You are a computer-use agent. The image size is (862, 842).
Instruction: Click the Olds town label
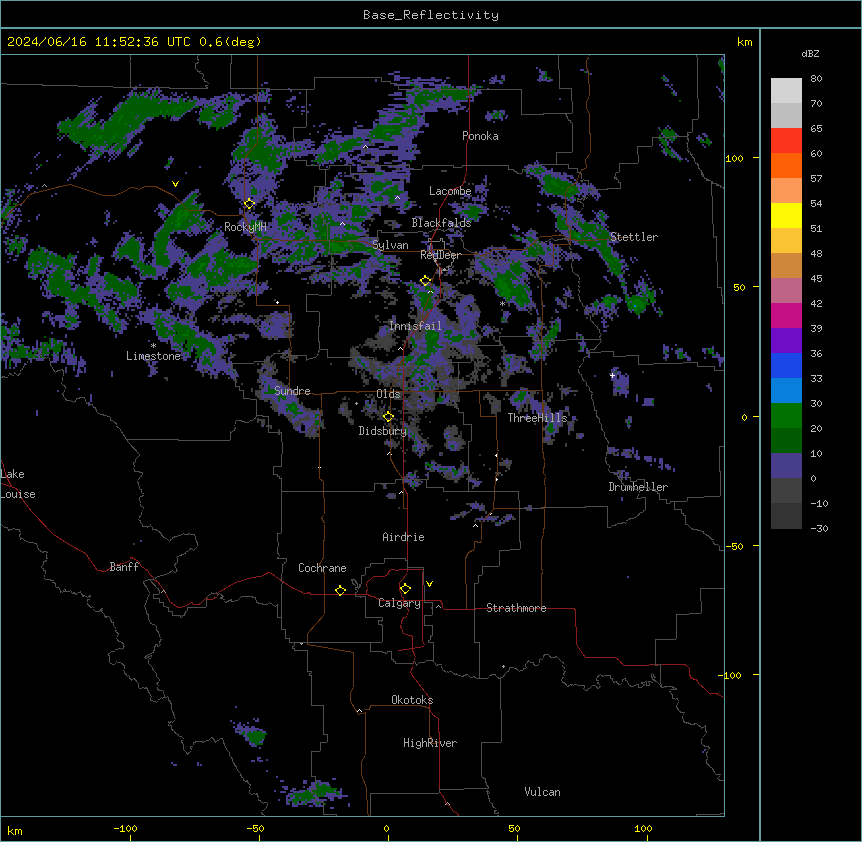point(388,394)
